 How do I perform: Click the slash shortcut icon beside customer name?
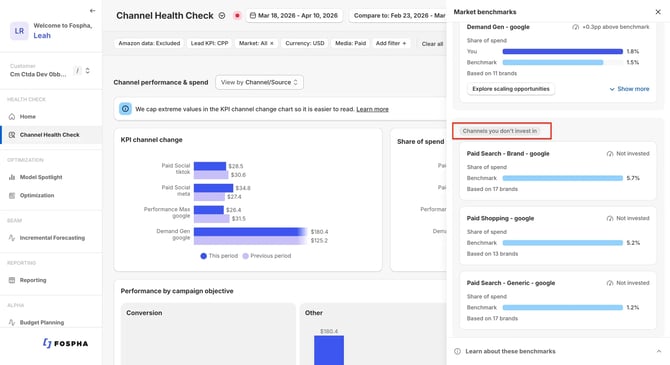click(x=77, y=71)
